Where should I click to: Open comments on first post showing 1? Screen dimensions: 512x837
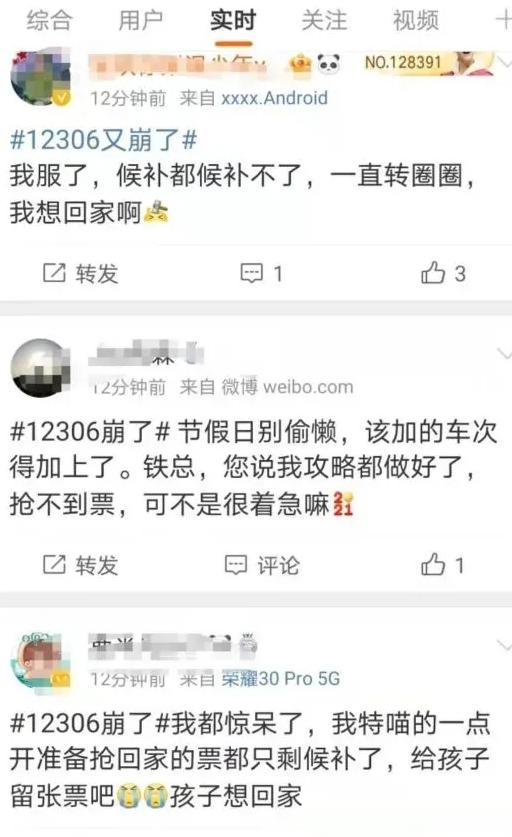pos(261,273)
